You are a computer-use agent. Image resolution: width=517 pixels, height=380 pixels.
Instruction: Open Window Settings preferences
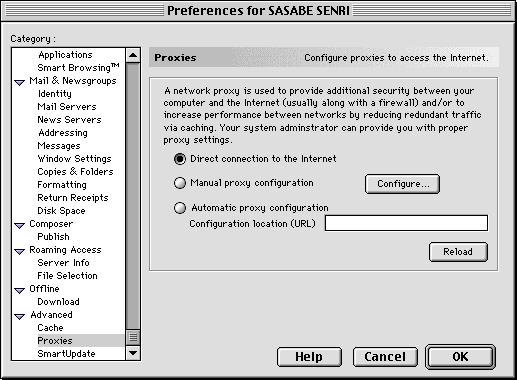[74, 159]
